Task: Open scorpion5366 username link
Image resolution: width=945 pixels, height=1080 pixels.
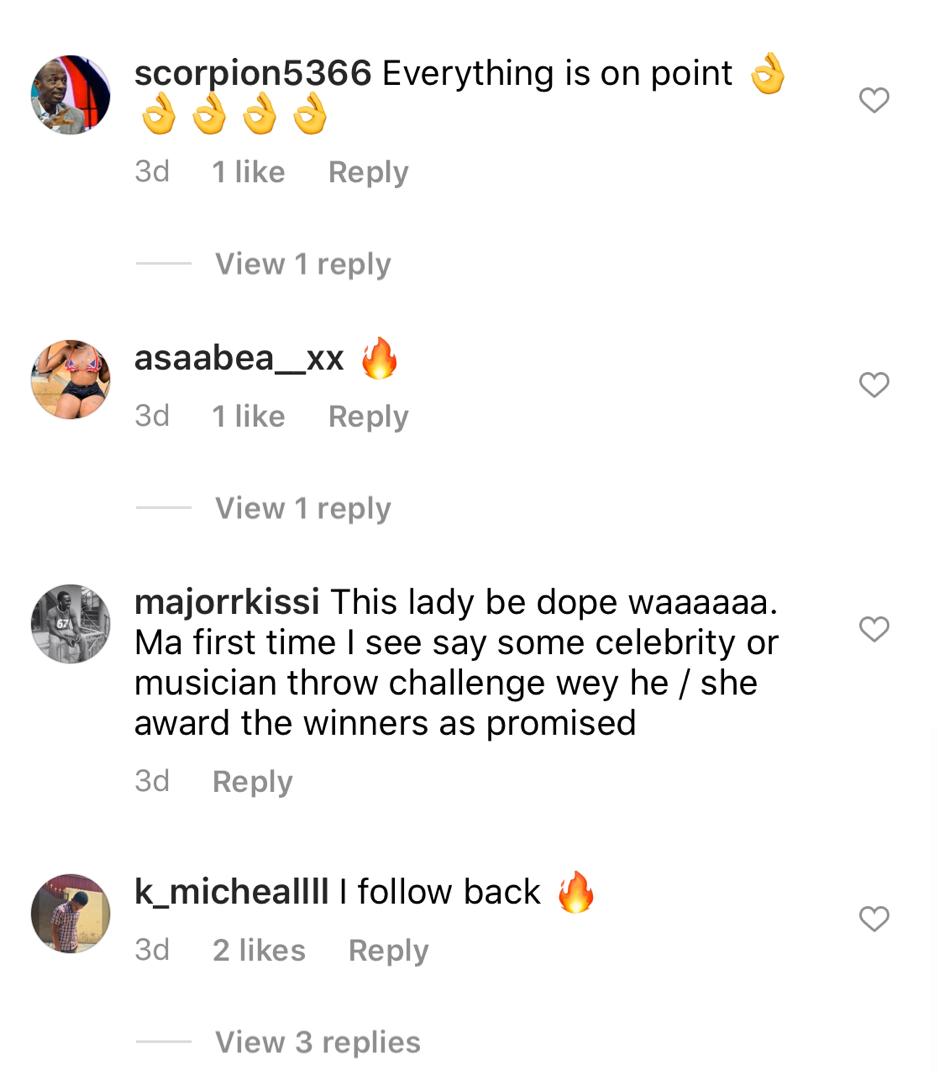Action: (253, 74)
